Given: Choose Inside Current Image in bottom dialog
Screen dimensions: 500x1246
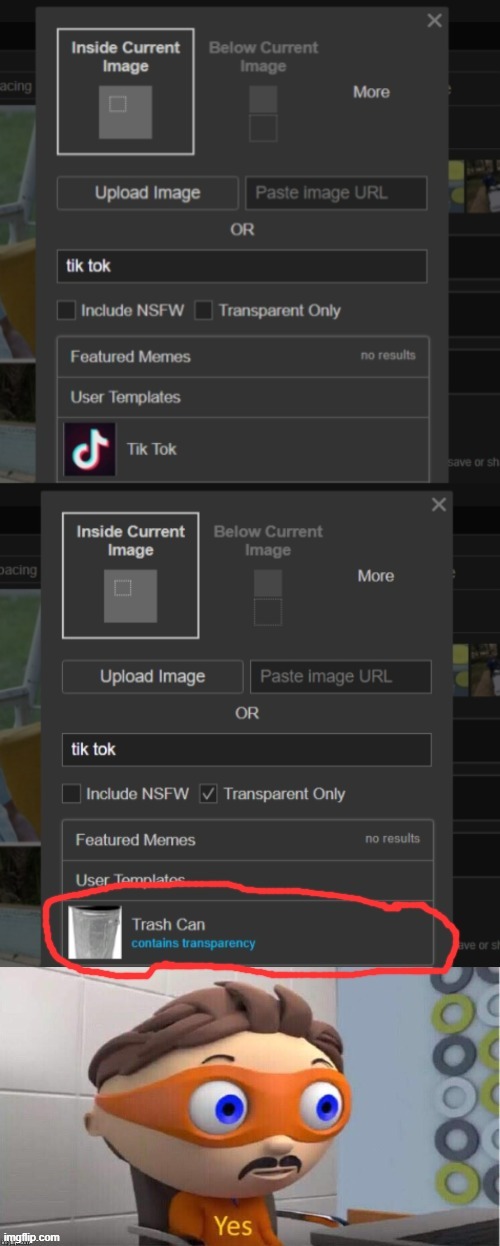Looking at the screenshot, I should [129, 575].
